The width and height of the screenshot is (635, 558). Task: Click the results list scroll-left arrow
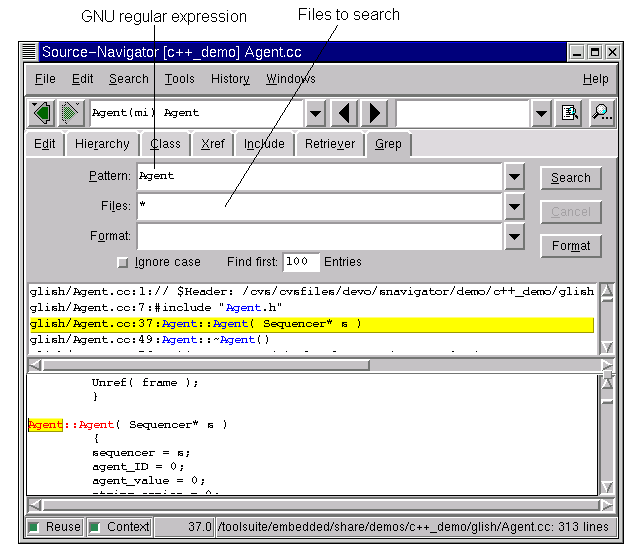tap(35, 365)
